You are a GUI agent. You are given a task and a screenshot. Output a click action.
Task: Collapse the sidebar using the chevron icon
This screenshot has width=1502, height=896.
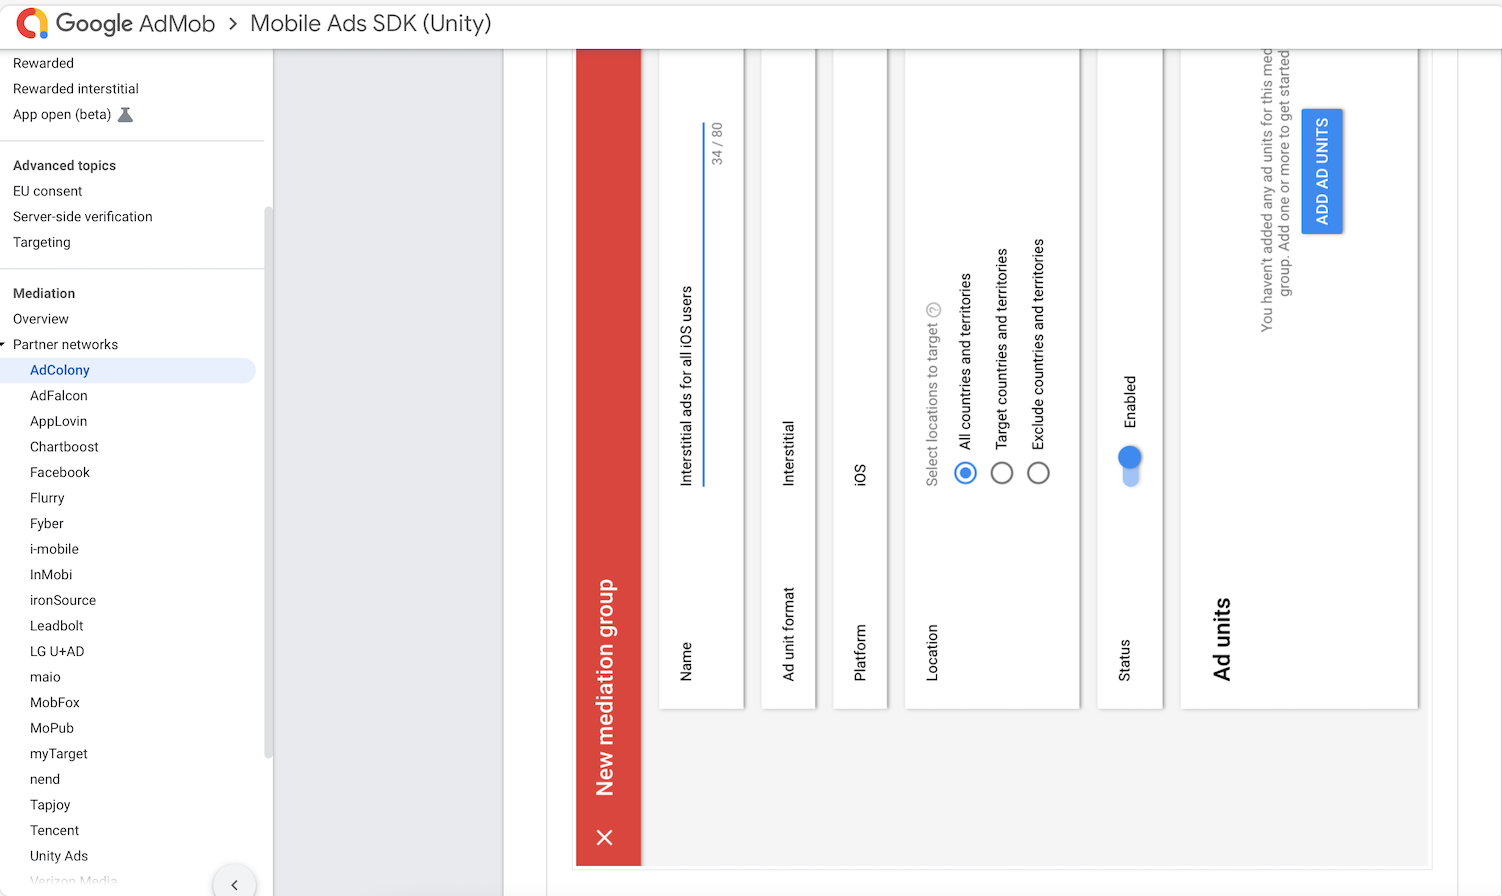coord(234,883)
